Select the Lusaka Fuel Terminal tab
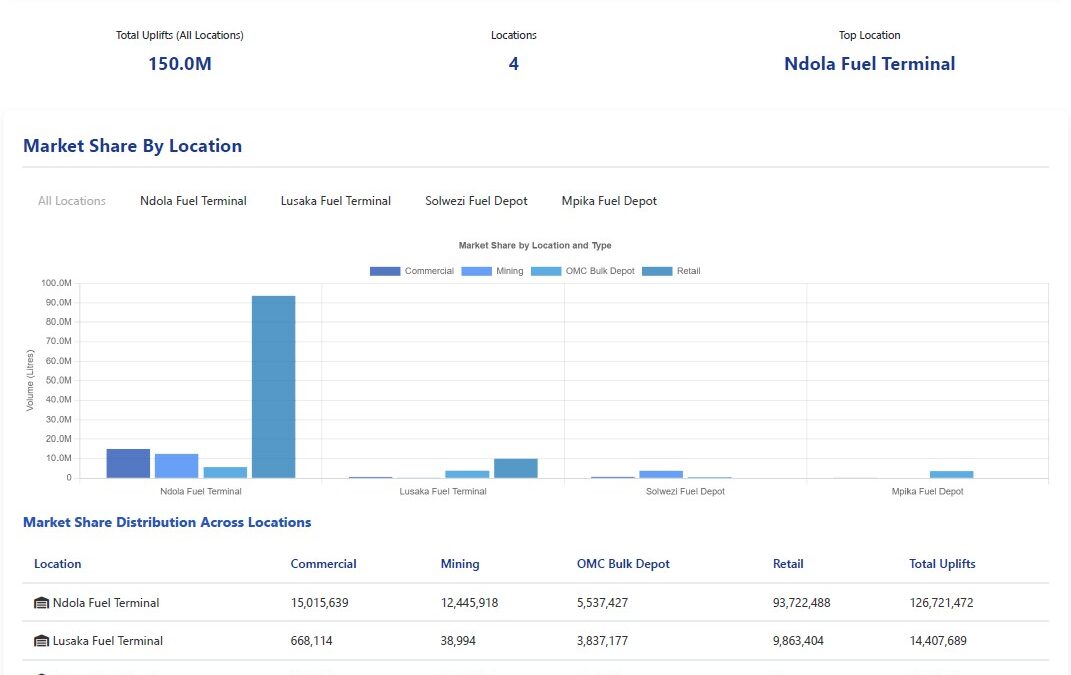This screenshot has width=1071, height=675. [x=336, y=201]
